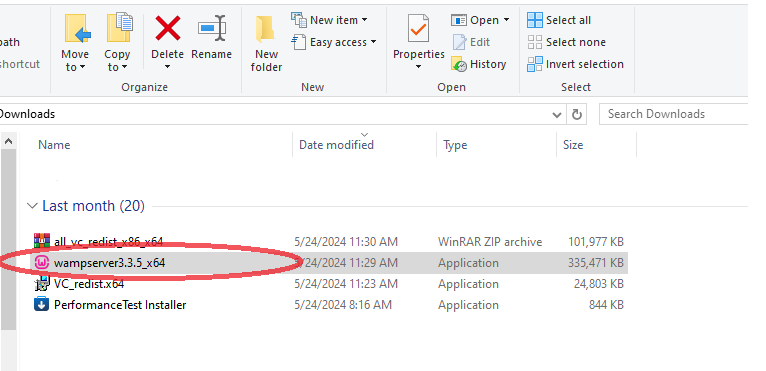This screenshot has height=371, width=766.
Task: Sort files by the Name column
Action: coord(54,145)
